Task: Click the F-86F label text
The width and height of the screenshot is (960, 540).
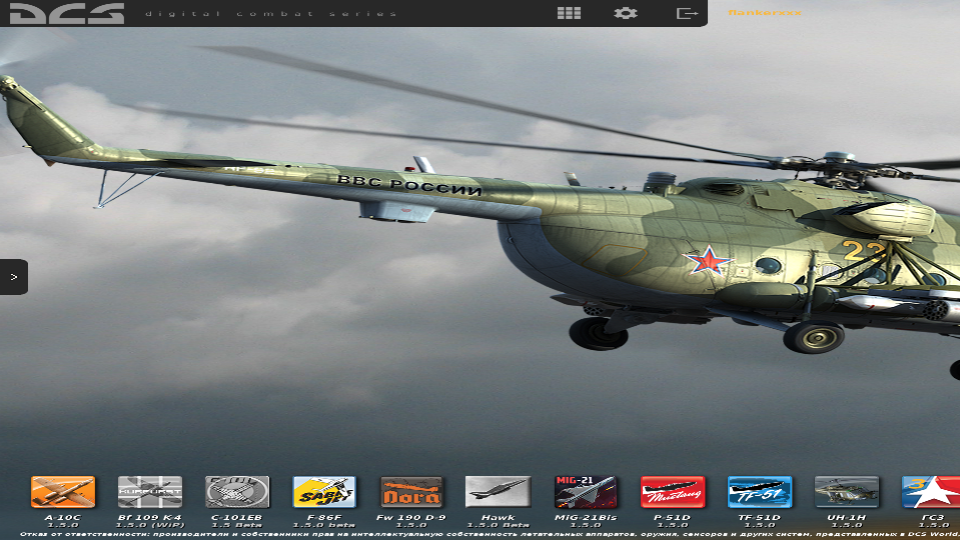Action: (x=324, y=517)
